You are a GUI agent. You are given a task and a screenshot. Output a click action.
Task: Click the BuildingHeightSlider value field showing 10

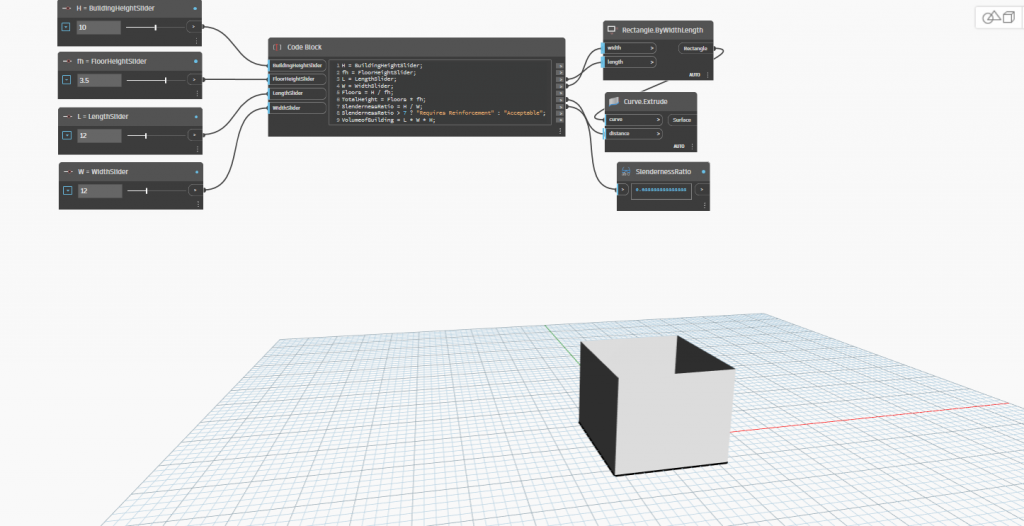click(x=99, y=27)
